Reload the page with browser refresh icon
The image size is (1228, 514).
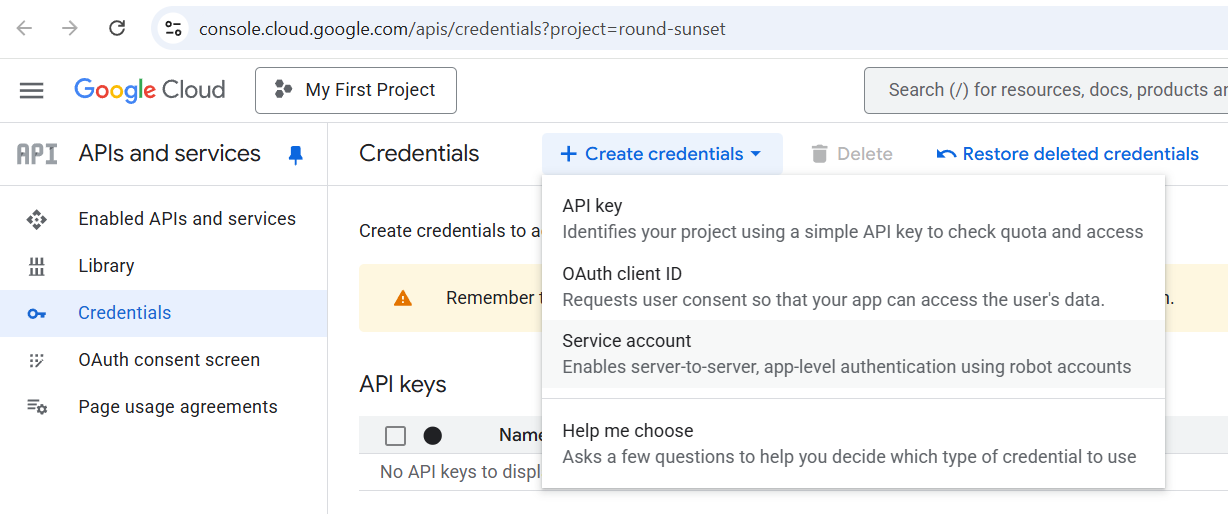click(x=117, y=28)
